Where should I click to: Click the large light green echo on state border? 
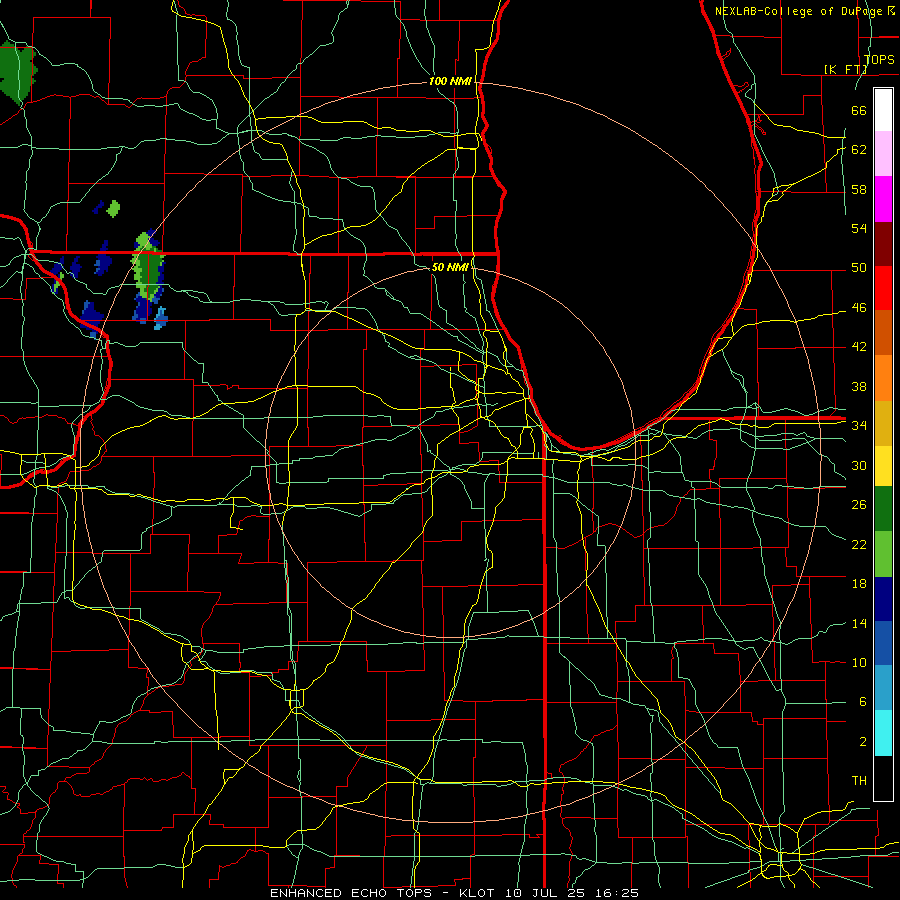[x=148, y=267]
